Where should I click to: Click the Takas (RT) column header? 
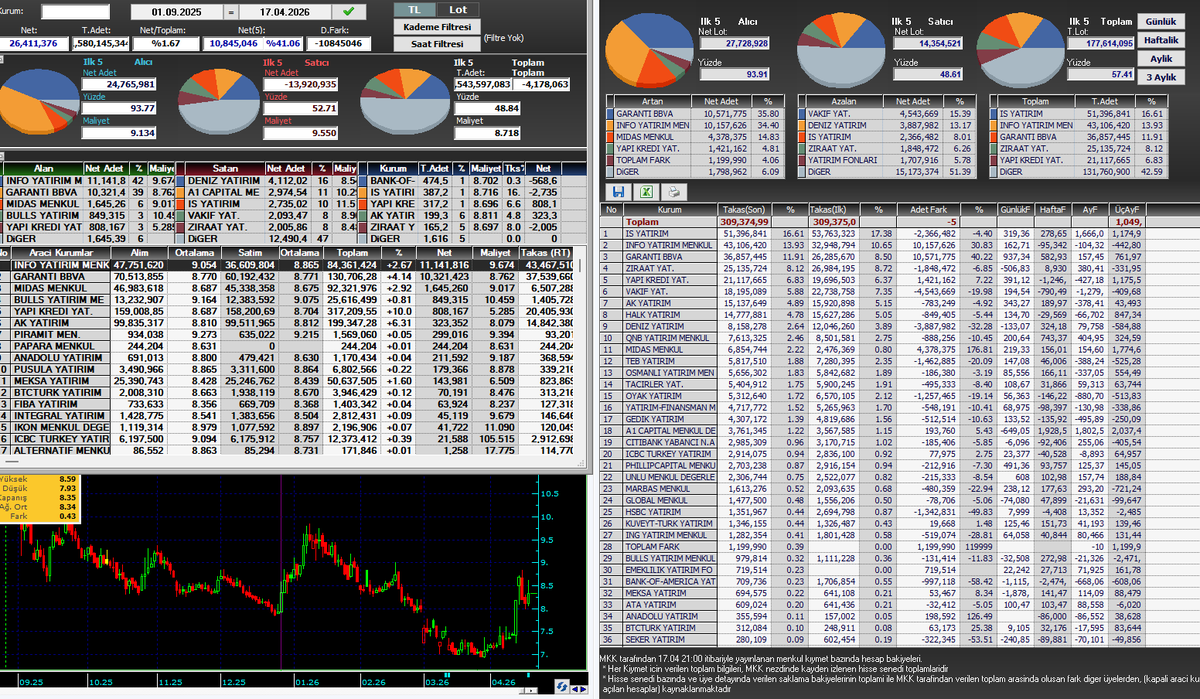point(547,253)
